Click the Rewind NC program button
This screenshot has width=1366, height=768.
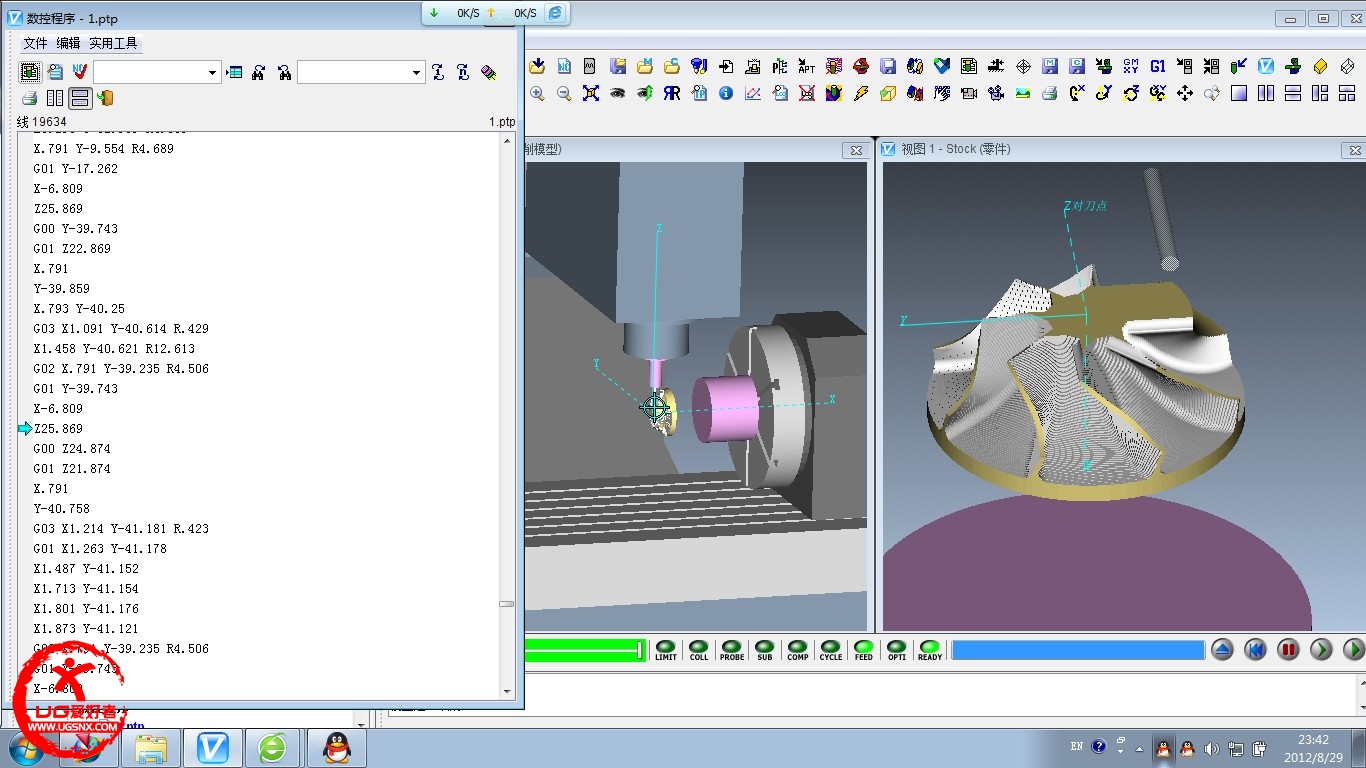[x=1255, y=650]
